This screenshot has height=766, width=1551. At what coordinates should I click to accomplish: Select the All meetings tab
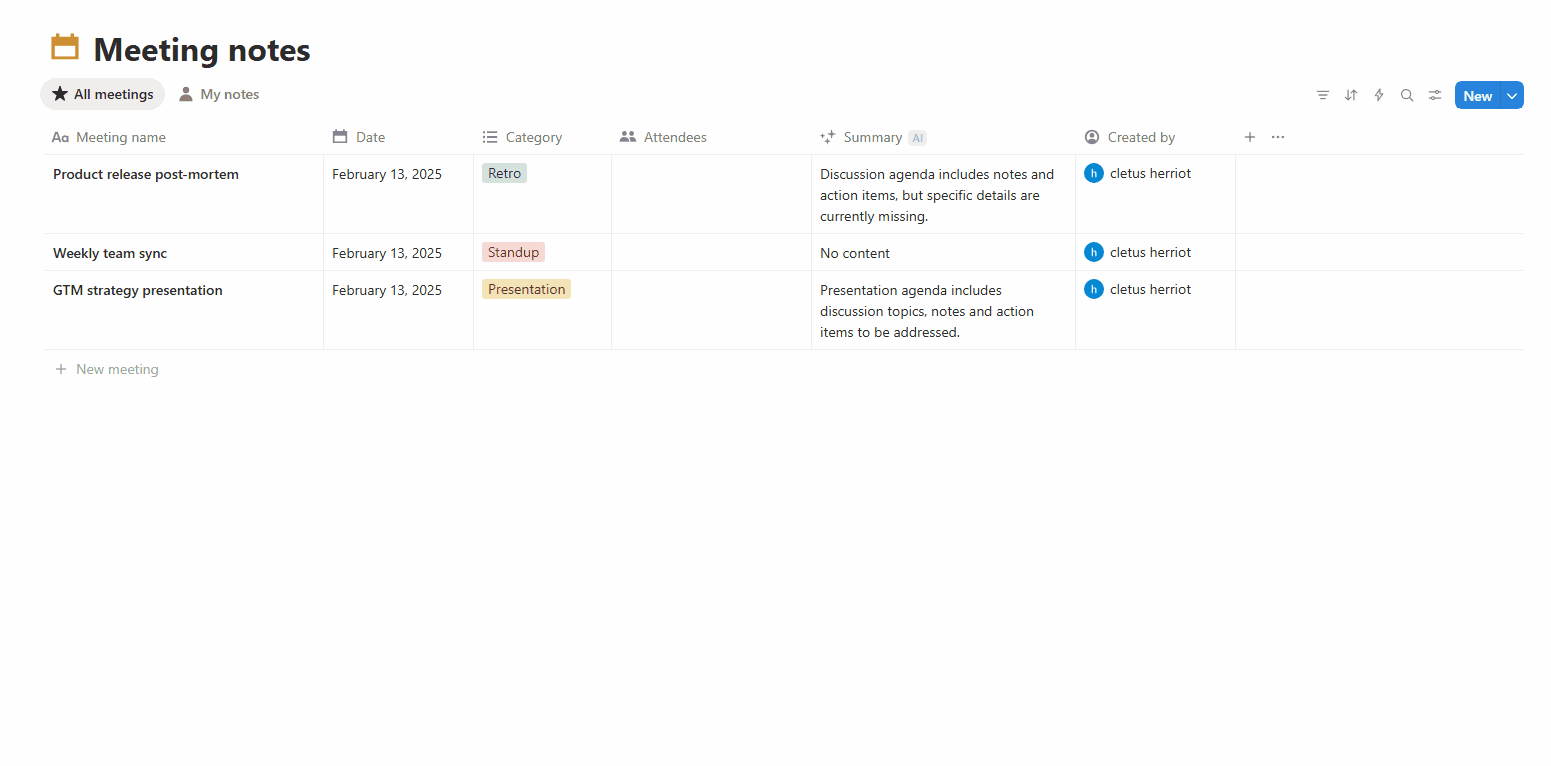pos(103,94)
